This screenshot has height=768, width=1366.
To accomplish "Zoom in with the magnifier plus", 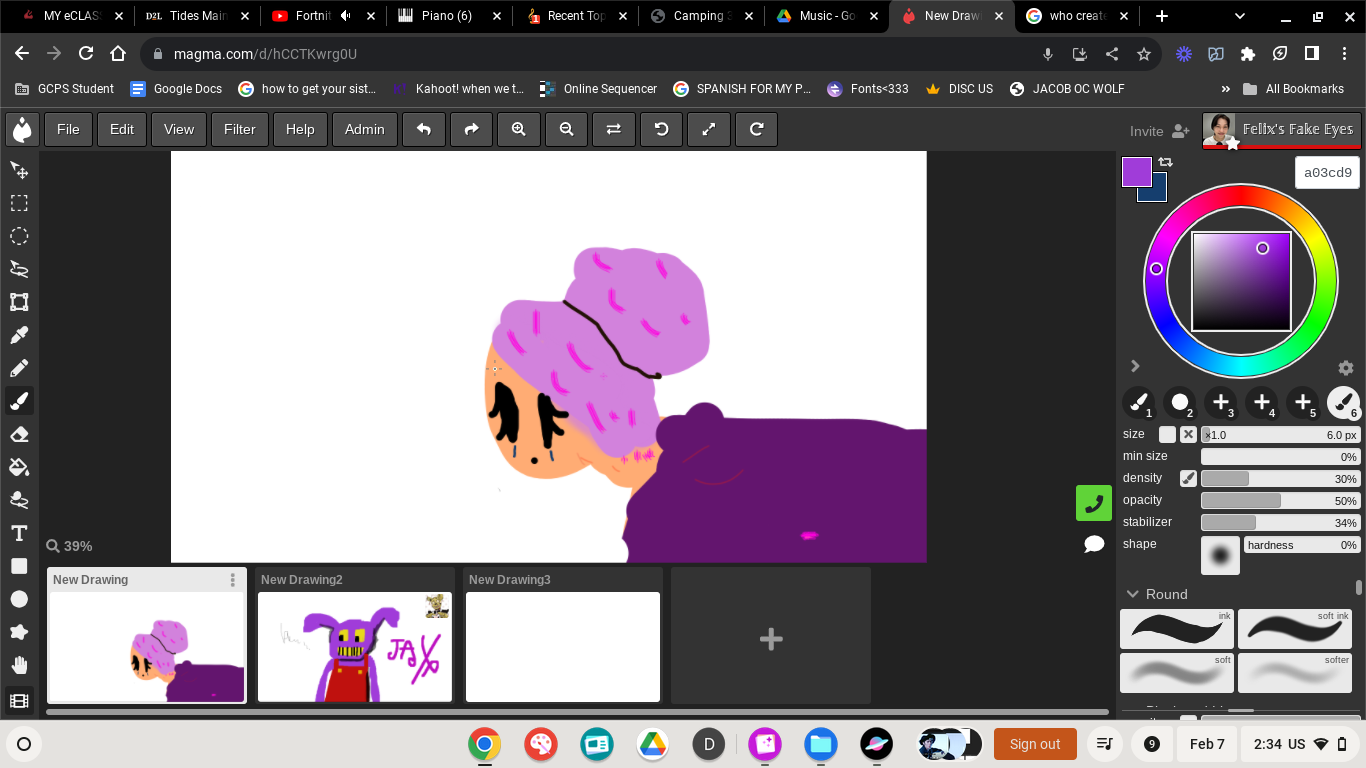I will point(519,129).
